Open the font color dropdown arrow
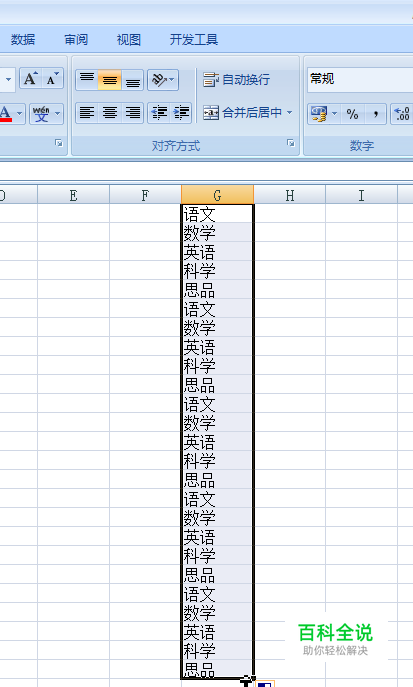This screenshot has height=687, width=413. 20,113
